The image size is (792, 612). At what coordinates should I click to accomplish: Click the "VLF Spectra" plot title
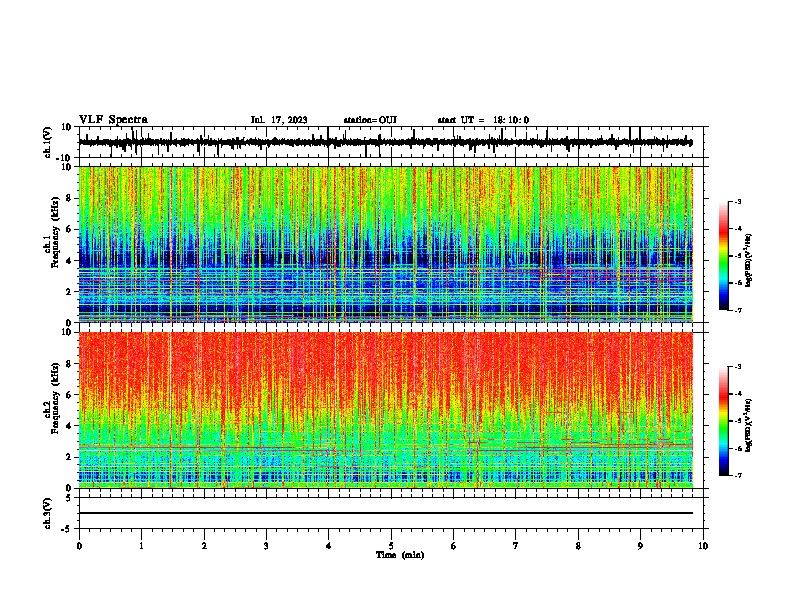(113, 119)
